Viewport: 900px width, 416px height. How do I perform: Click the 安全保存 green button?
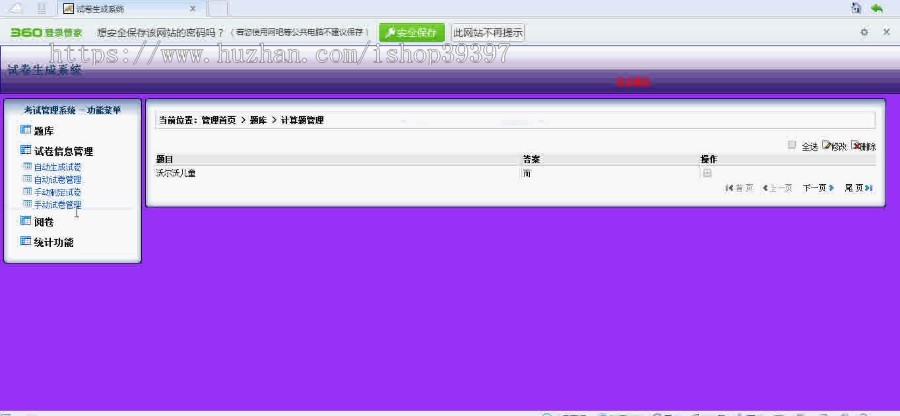pyautogui.click(x=412, y=33)
